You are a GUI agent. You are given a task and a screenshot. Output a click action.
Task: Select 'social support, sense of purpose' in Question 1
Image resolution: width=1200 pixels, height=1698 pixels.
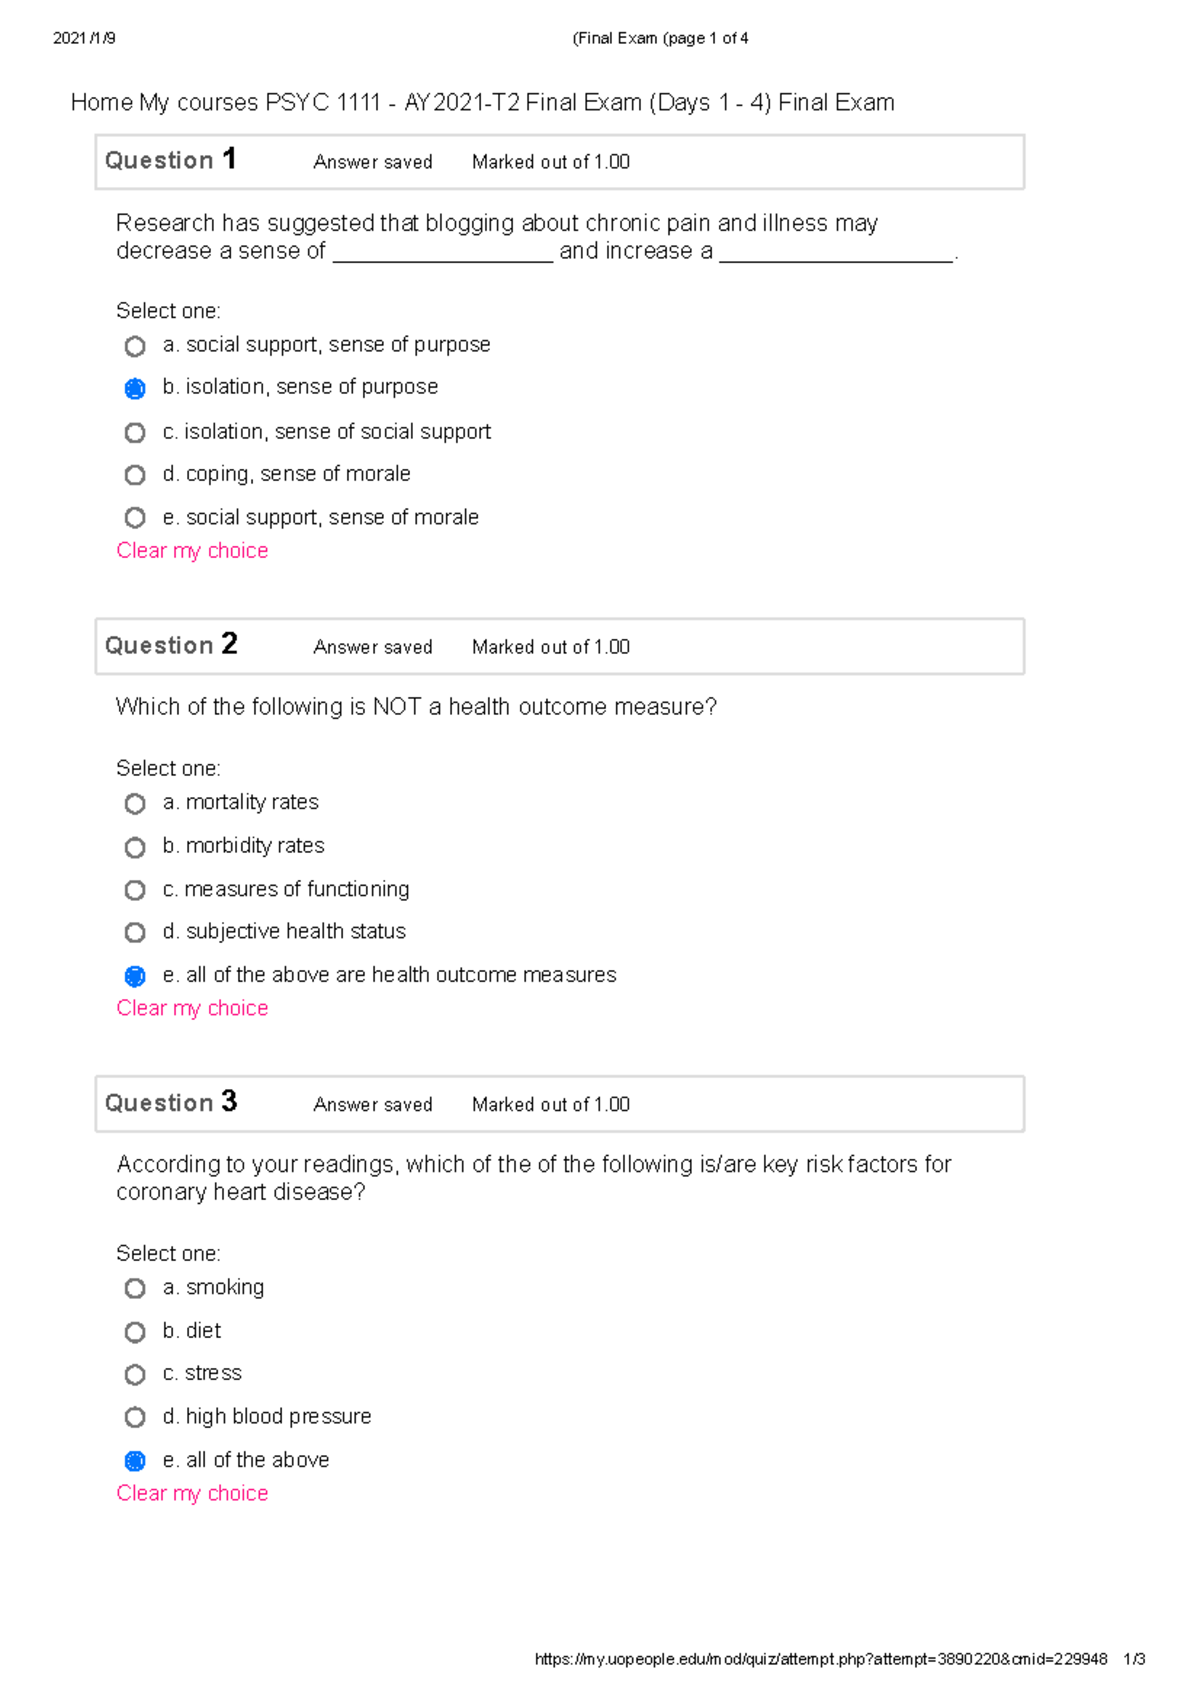point(135,346)
